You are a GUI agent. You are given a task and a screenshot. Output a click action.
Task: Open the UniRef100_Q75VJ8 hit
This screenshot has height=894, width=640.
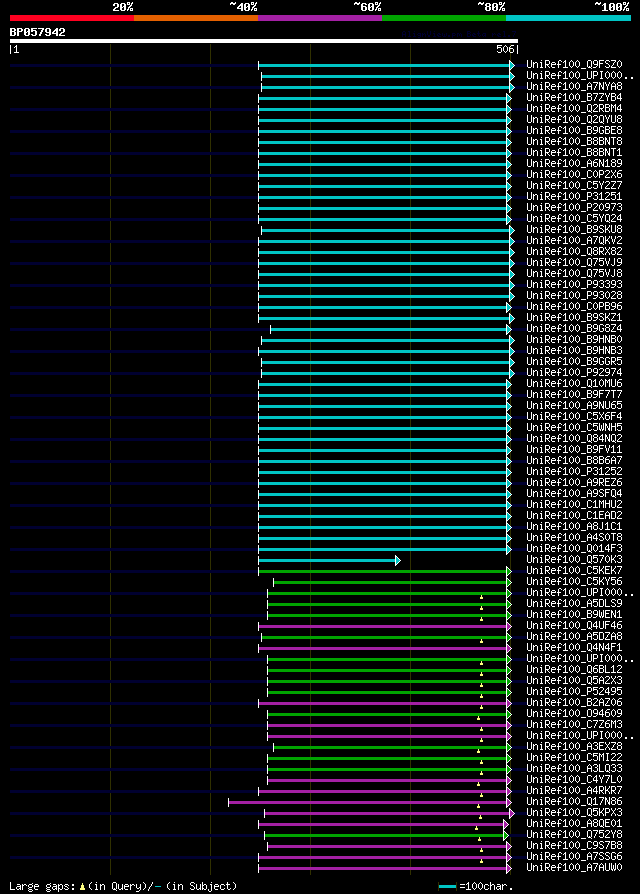point(574,274)
